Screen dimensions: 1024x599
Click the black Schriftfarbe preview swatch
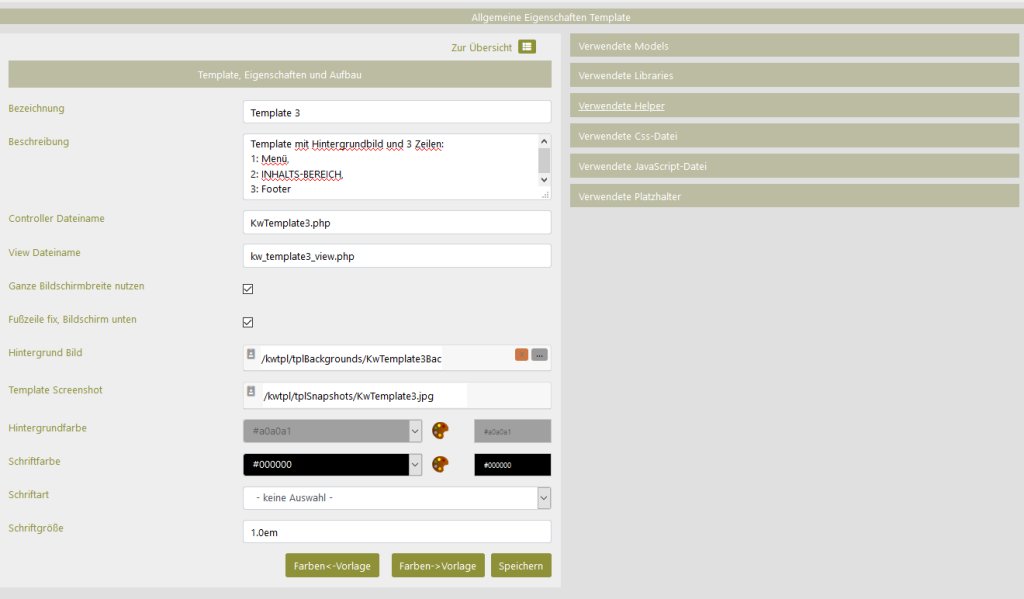pos(512,465)
